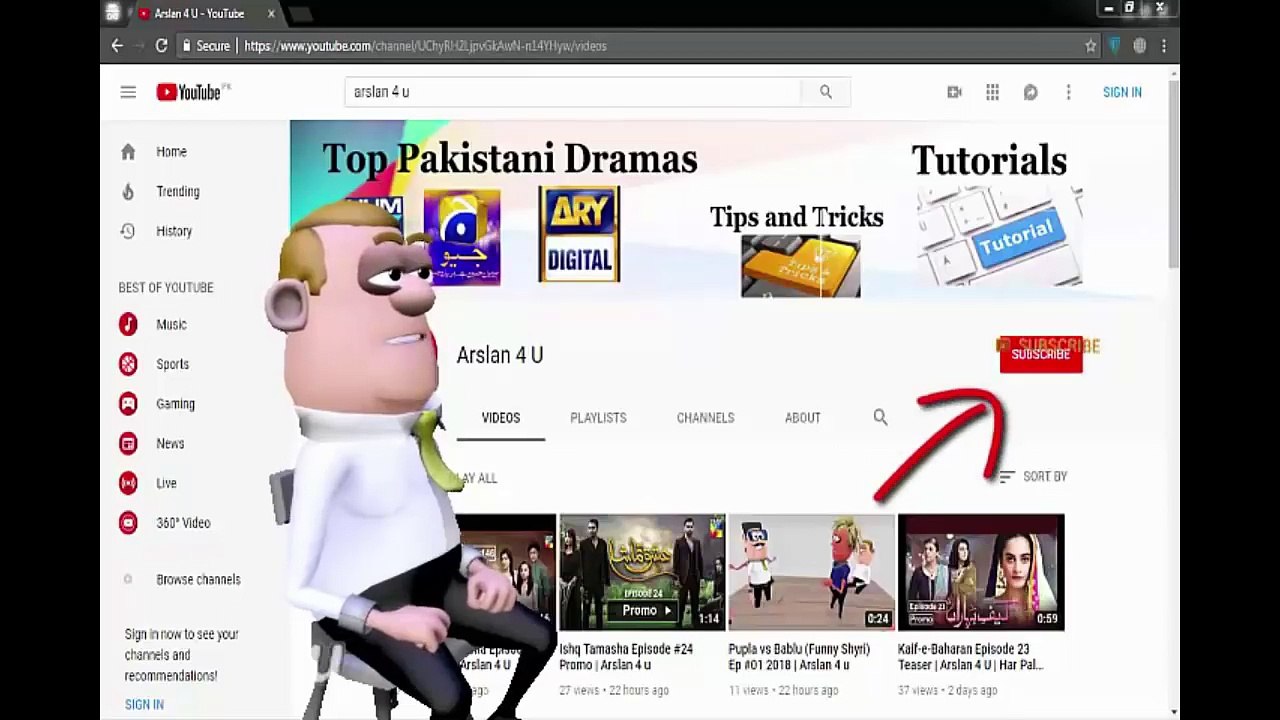1280x720 pixels.
Task: Go back with browser back arrow
Action: pos(117,46)
